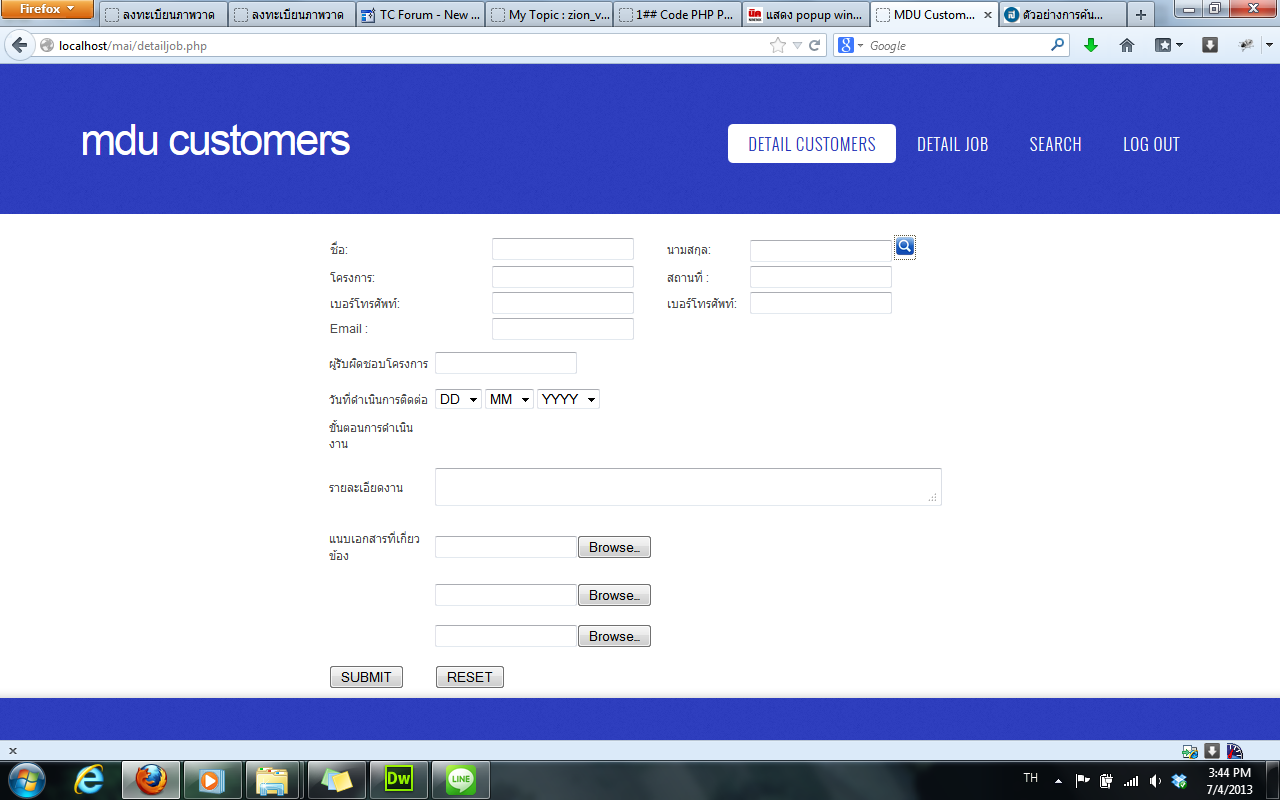Open the YYYY year dropdown

(x=568, y=399)
